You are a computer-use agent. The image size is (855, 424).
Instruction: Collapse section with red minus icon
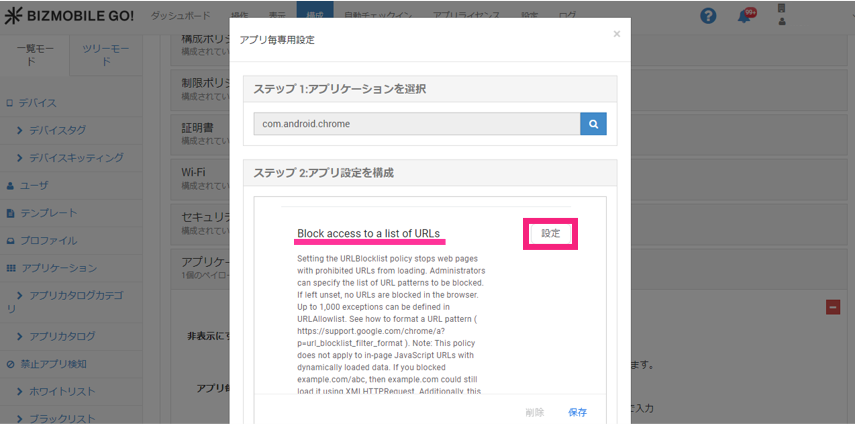point(832,308)
